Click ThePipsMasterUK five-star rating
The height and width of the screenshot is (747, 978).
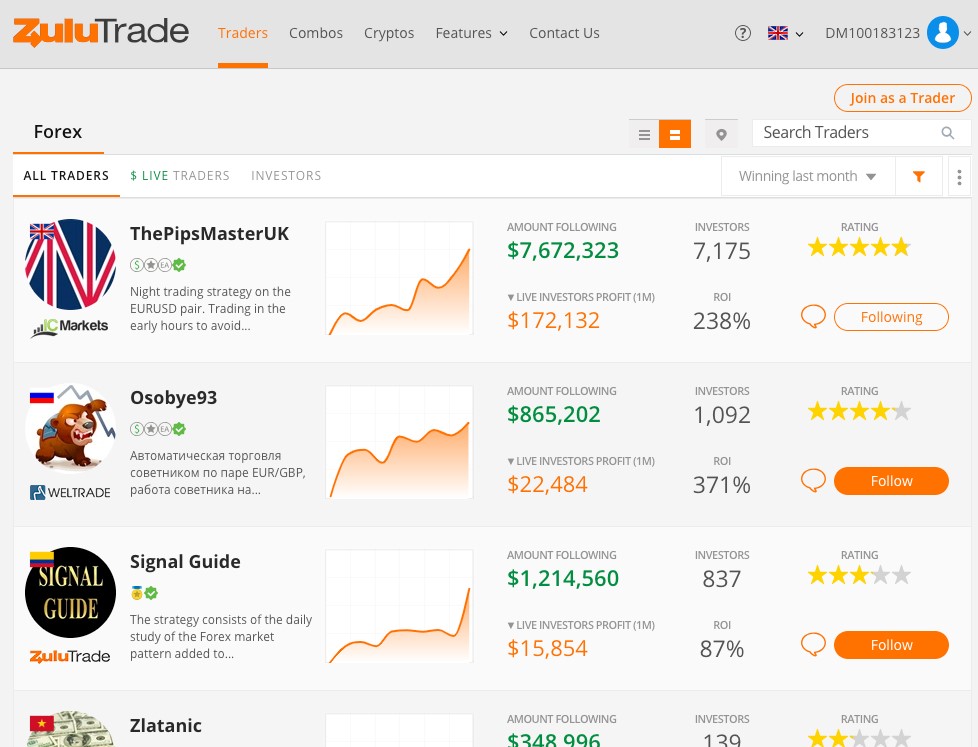(859, 248)
